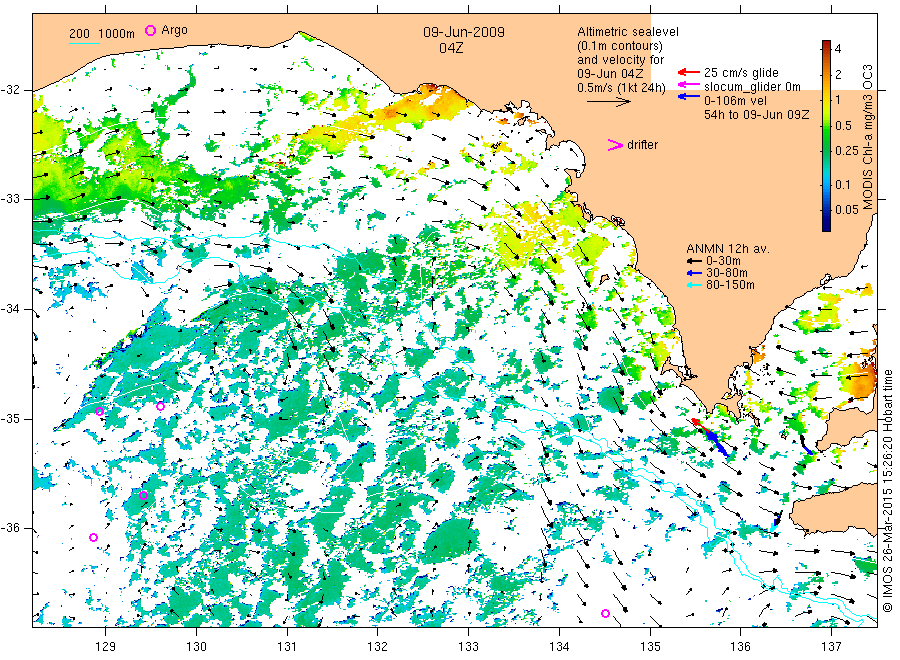The width and height of the screenshot is (900, 660).
Task: Click the magenta slocum_glider arrow symbol
Action: [x=689, y=86]
